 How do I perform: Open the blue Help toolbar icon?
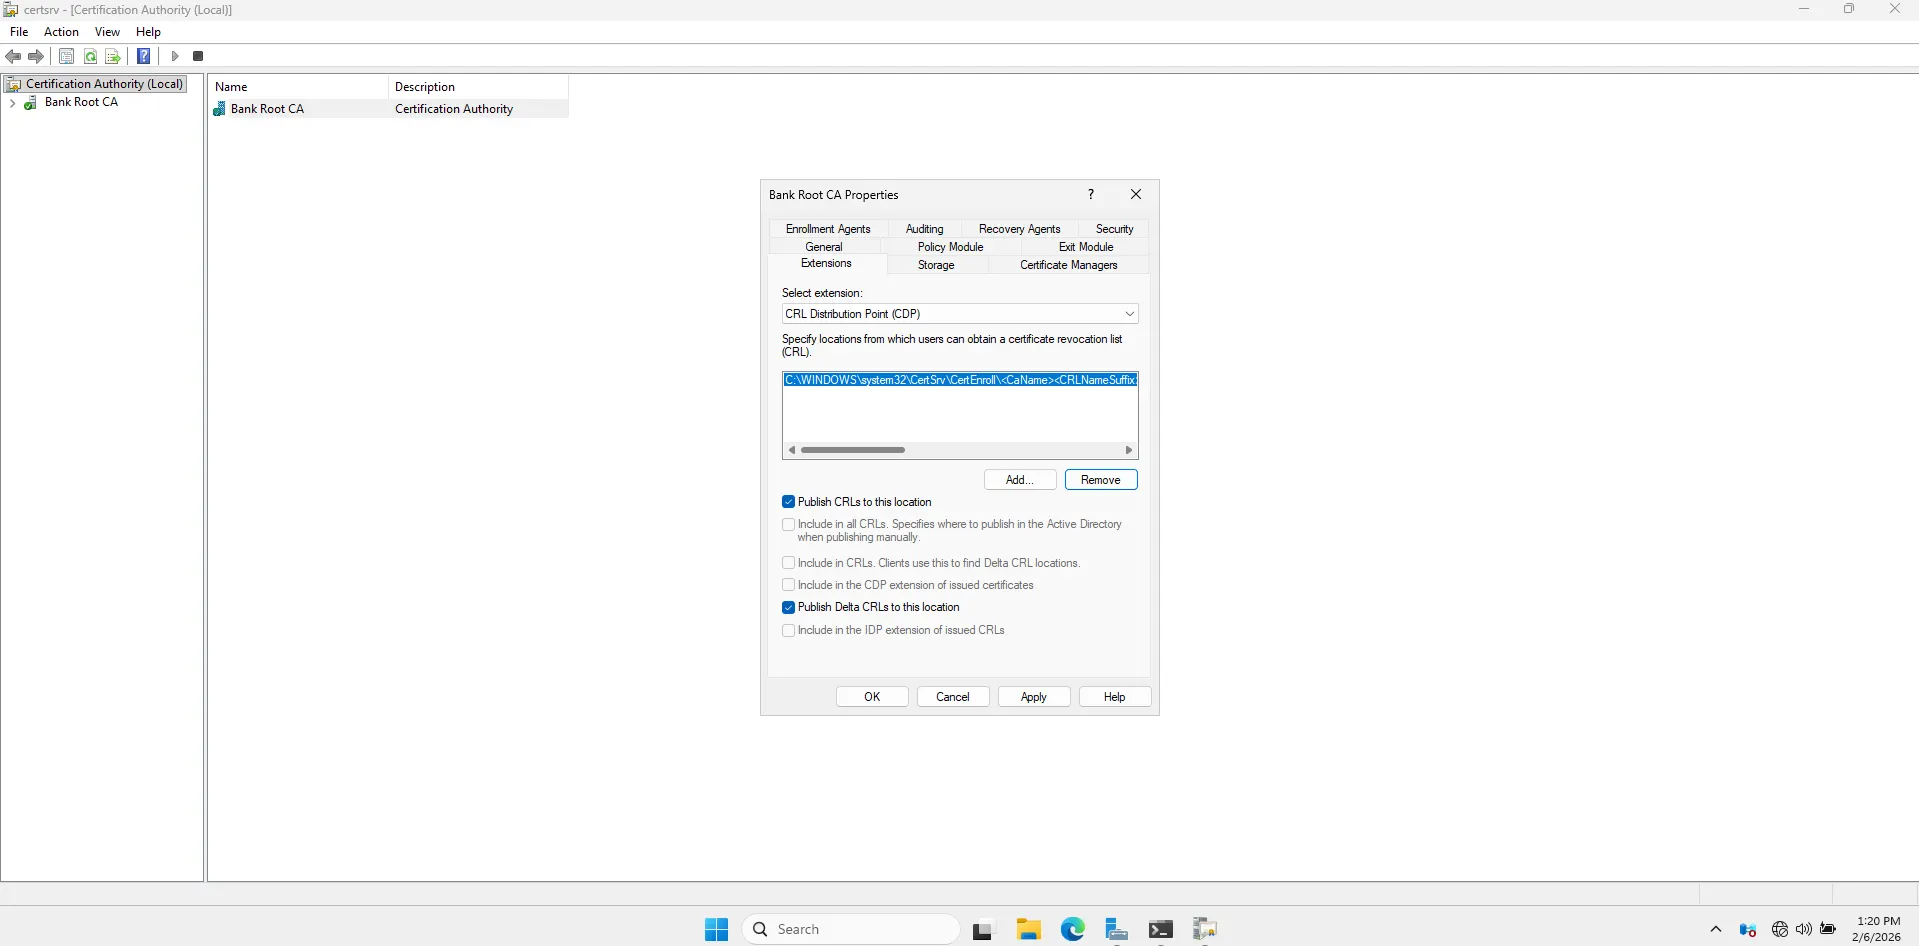coord(144,56)
